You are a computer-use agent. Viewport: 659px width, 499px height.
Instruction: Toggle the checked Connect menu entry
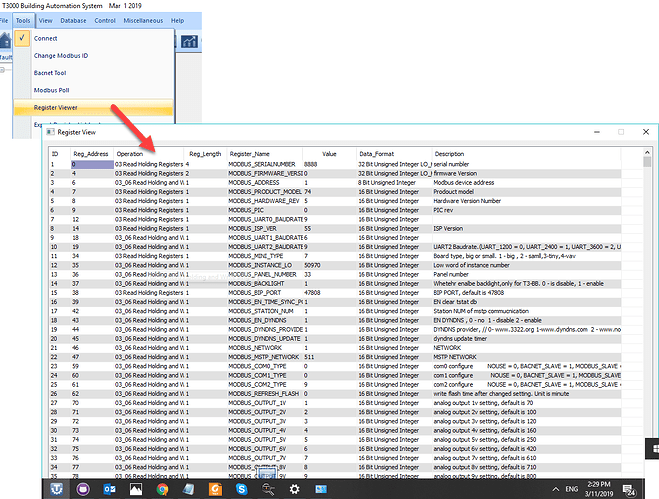pos(46,38)
